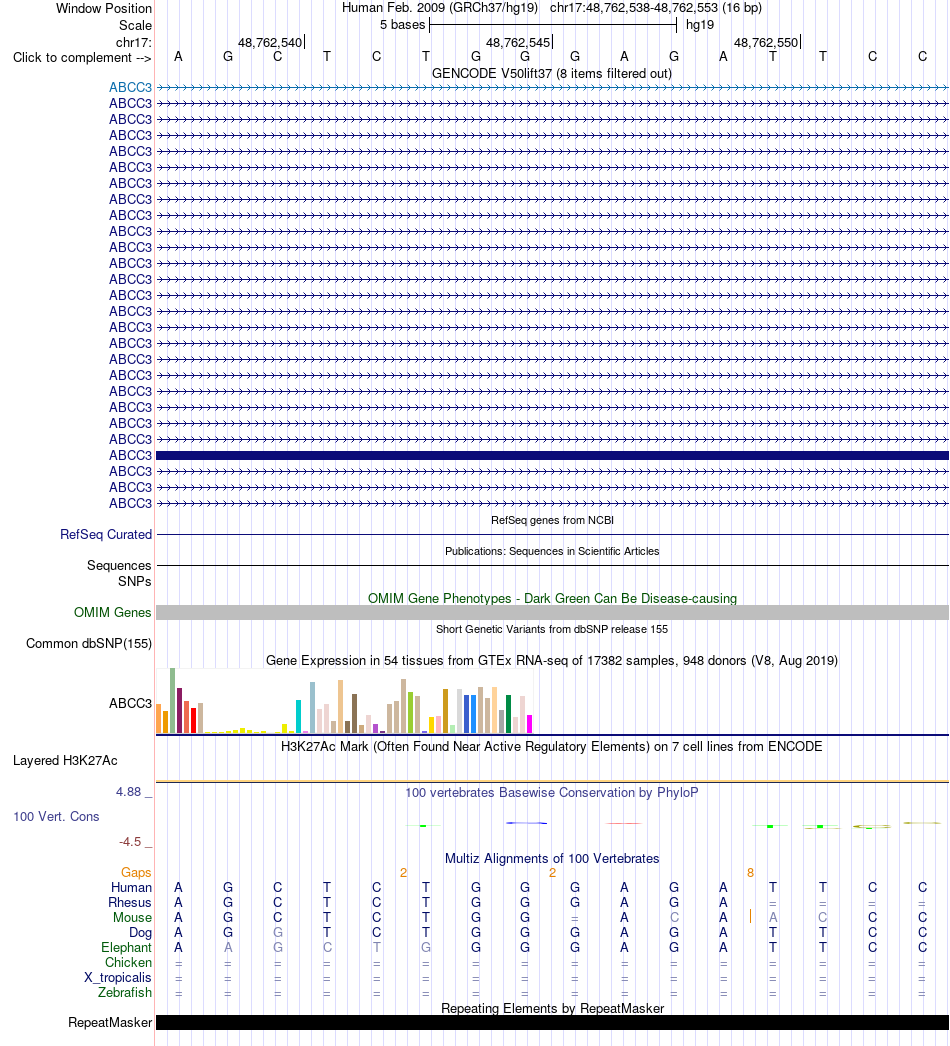This screenshot has width=950, height=1046.
Task: Click the ABCC3 label beside GTEx chart
Action: coord(130,703)
